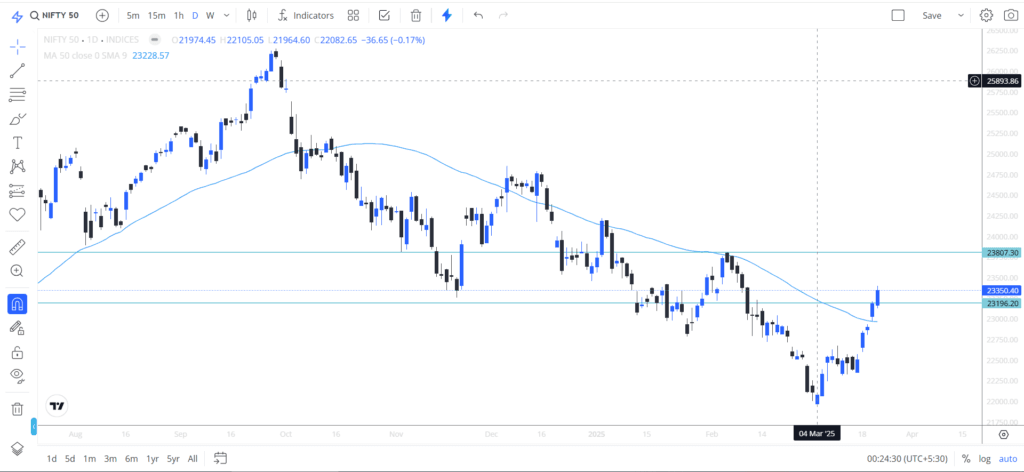1024x472 pixels.
Task: Set the range to 1yr
Action: coord(152,458)
